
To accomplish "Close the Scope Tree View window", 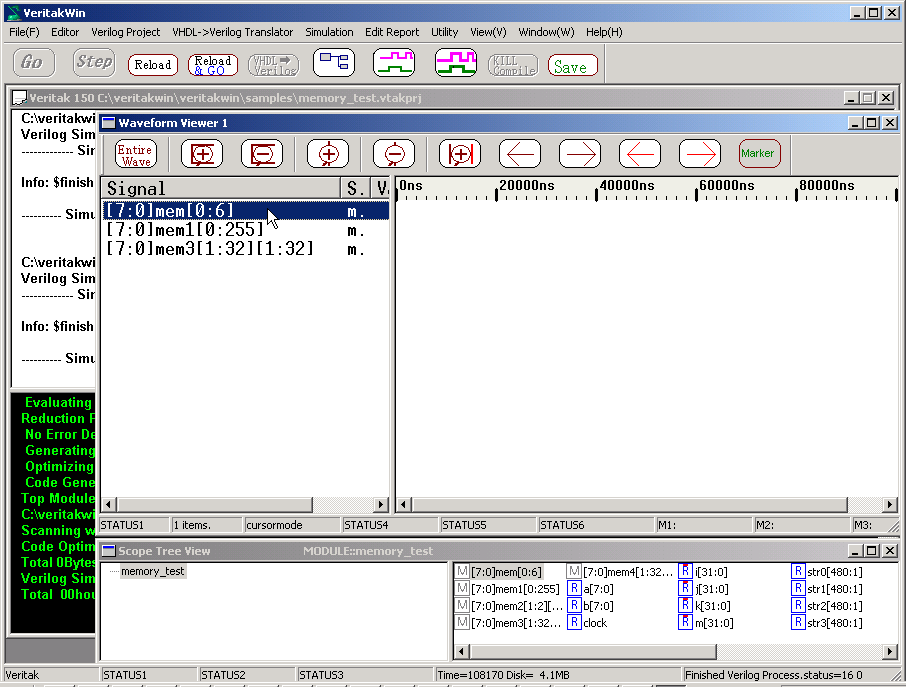I will click(890, 551).
